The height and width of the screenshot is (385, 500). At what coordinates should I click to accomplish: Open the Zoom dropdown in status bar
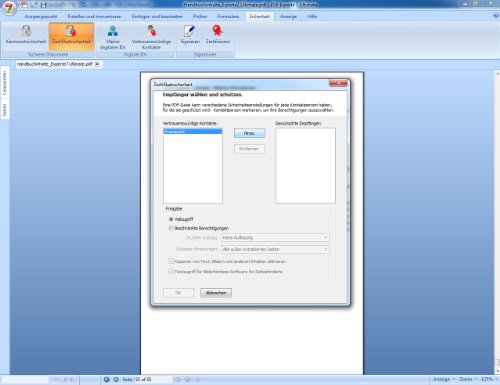pyautogui.click(x=467, y=379)
